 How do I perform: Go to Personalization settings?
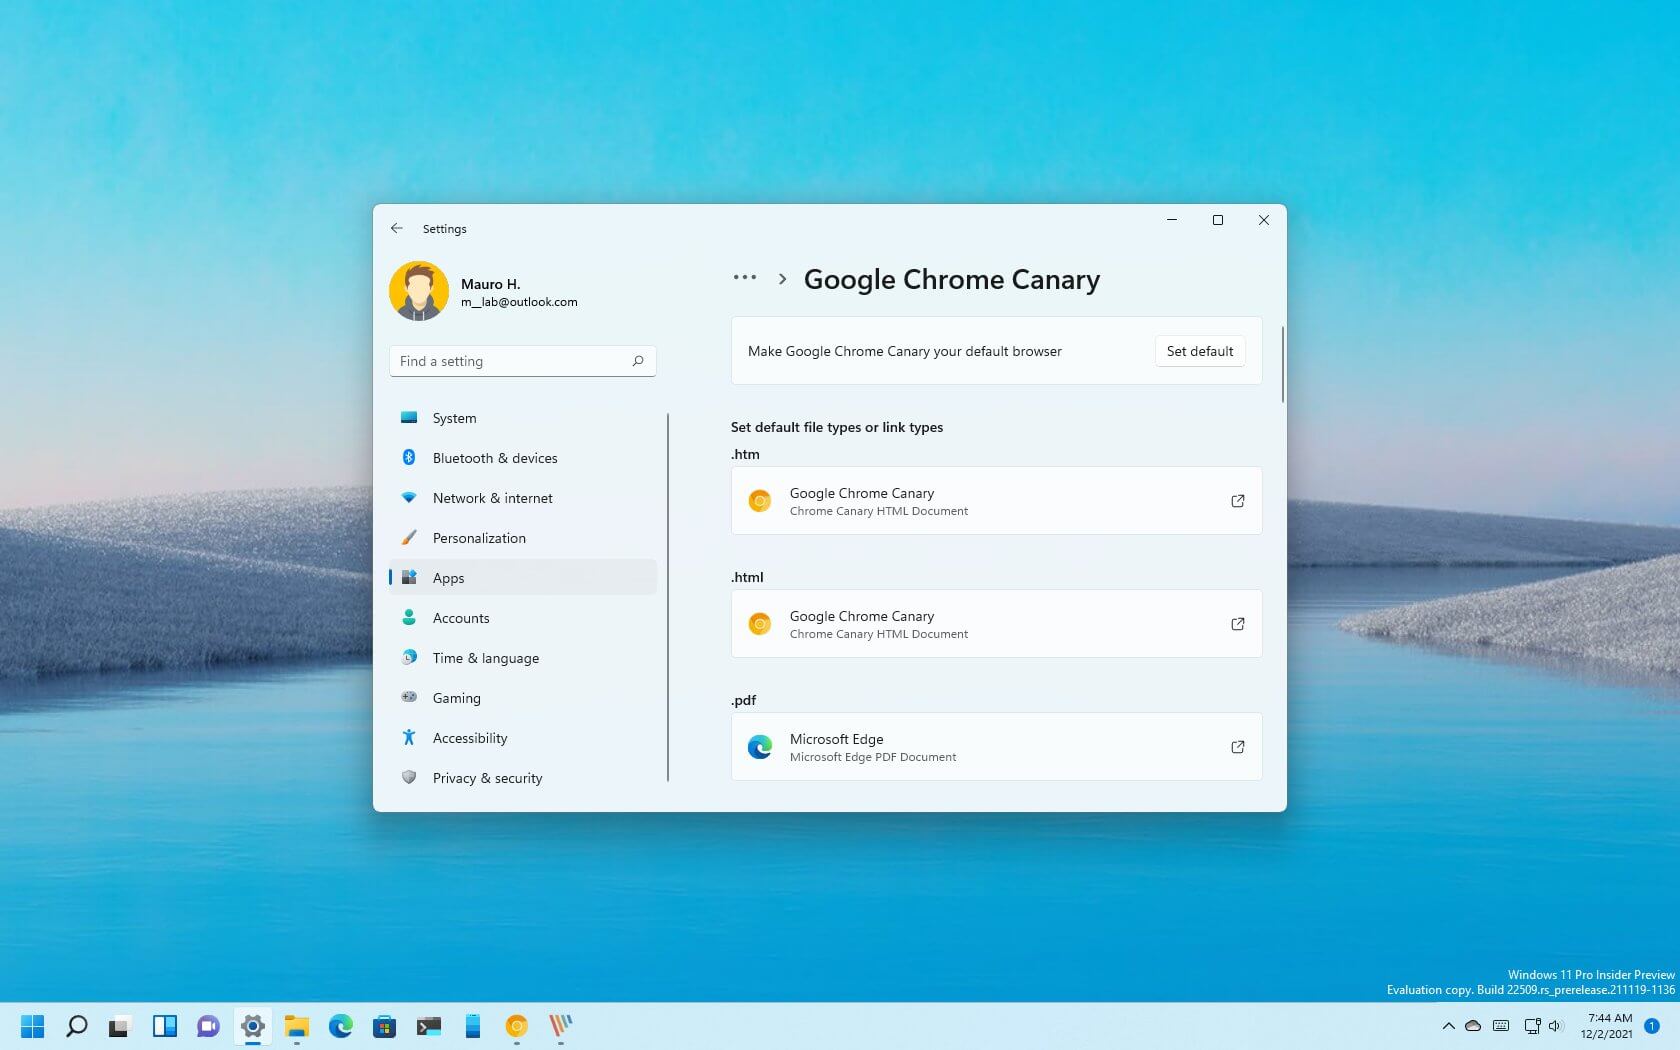[x=479, y=538]
